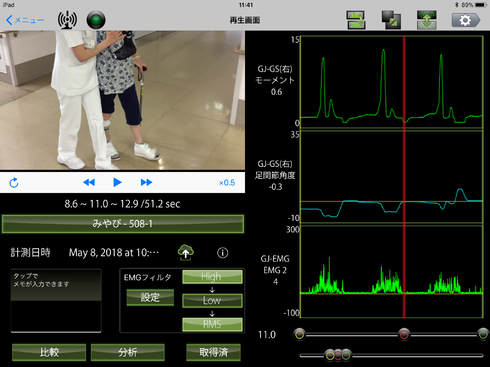490x367 pixels.
Task: Tap the 分析 button
Action: (128, 352)
